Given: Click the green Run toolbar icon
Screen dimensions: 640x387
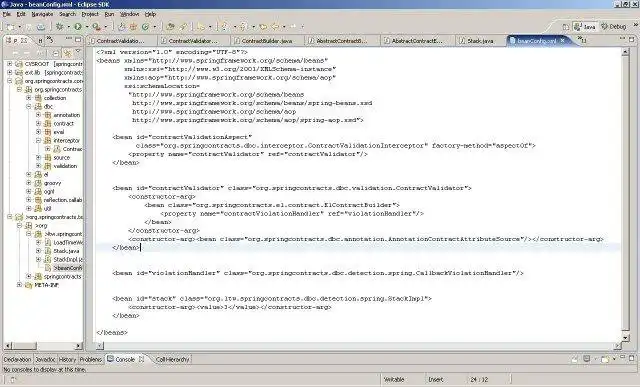Looking at the screenshot, I should point(78,27).
